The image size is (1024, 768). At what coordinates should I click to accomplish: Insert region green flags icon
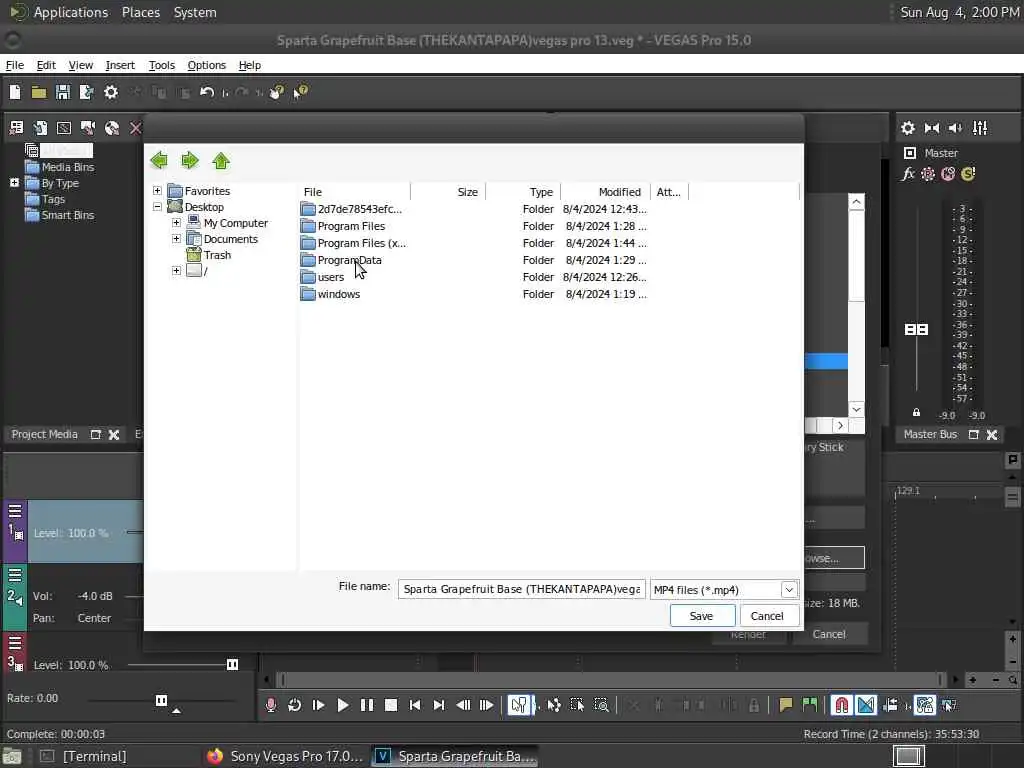pyautogui.click(x=810, y=705)
